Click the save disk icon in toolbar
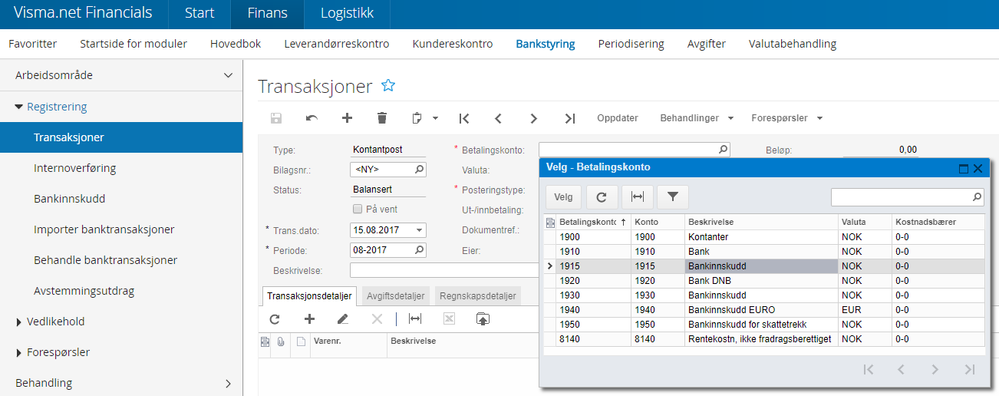Image resolution: width=999 pixels, height=396 pixels. point(277,118)
